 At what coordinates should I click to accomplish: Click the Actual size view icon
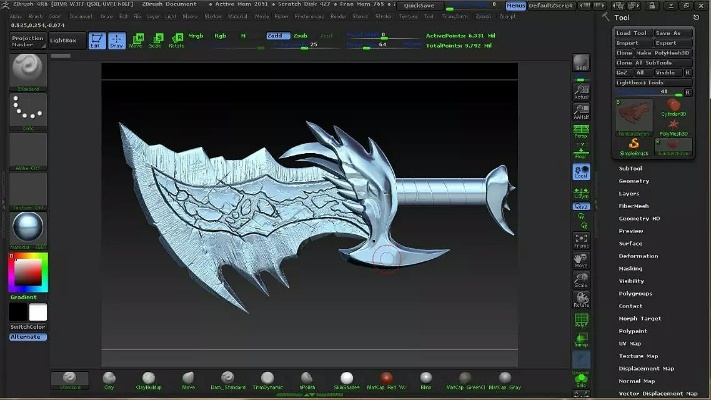click(x=581, y=93)
